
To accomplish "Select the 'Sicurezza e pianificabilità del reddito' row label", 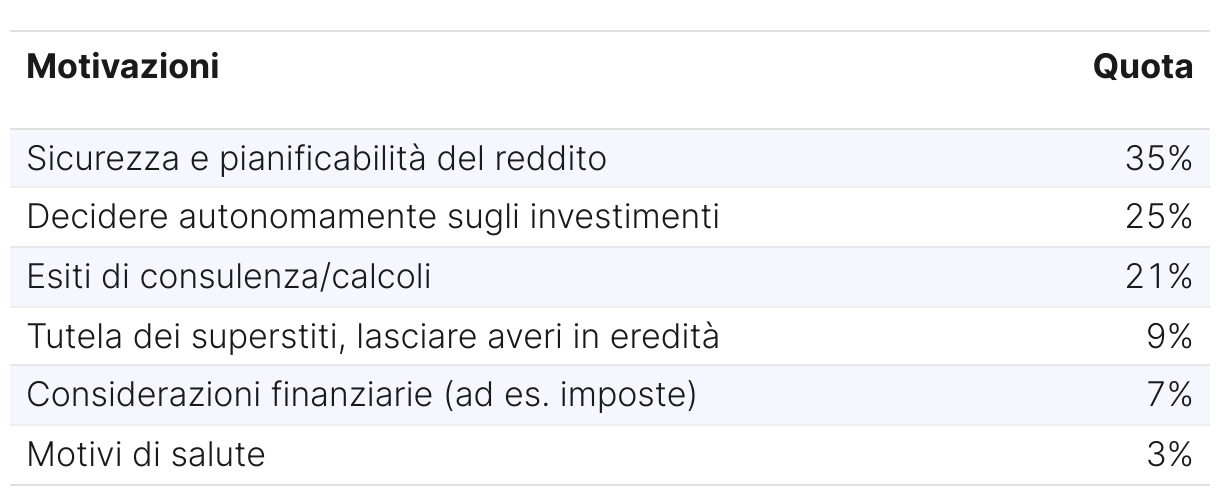I will click(x=316, y=158).
